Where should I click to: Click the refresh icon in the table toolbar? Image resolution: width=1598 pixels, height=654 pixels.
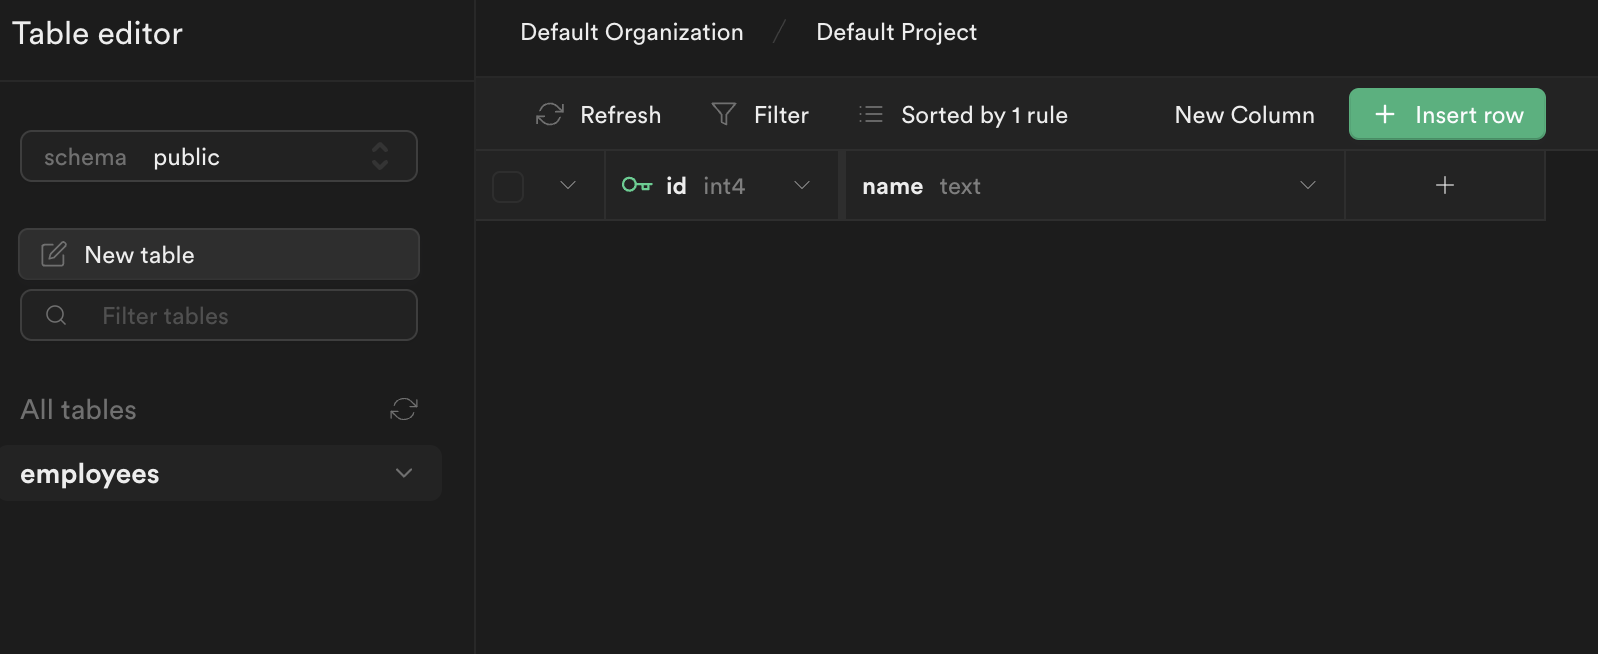(548, 114)
